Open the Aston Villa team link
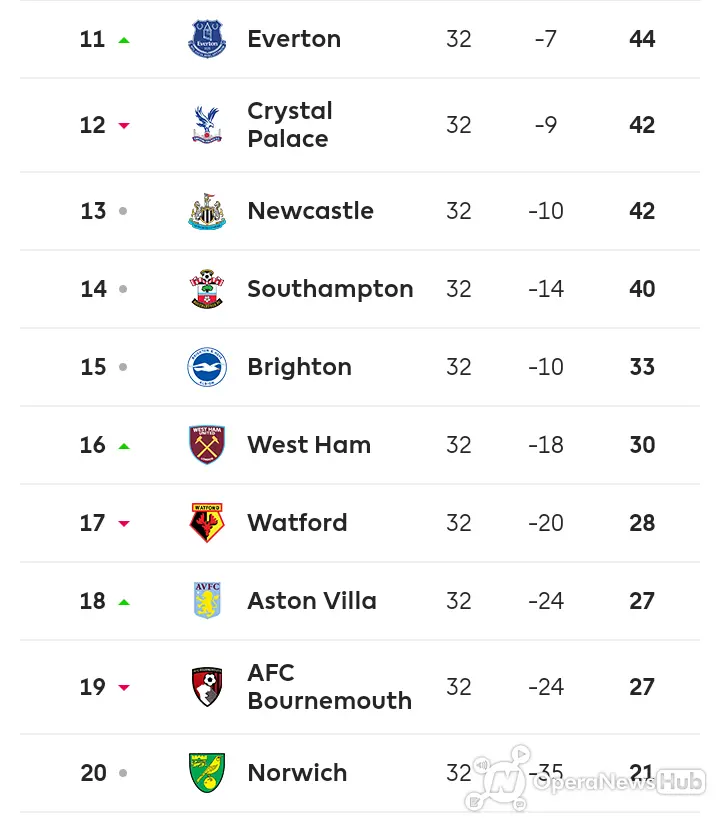Viewport: 720px width, 823px height. (312, 600)
